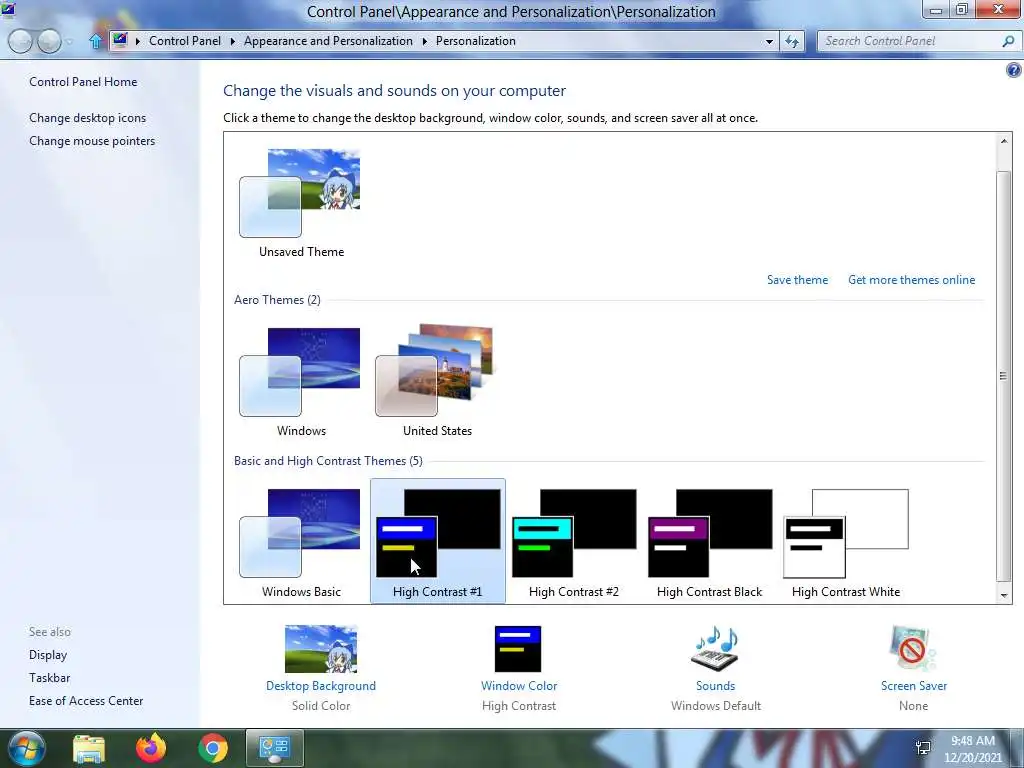Screen dimensions: 1024x768
Task: Click the window title bar system icon
Action: click(8, 9)
